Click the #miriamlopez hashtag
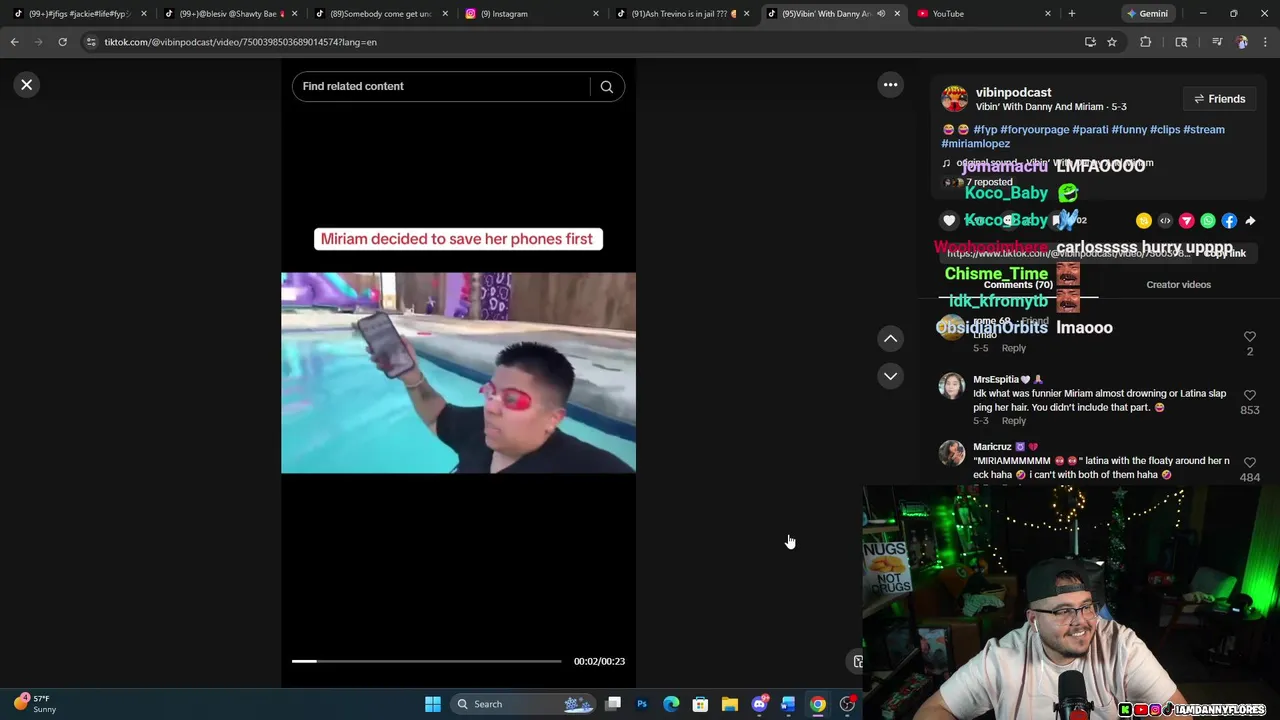The image size is (1280, 720). pos(976,143)
